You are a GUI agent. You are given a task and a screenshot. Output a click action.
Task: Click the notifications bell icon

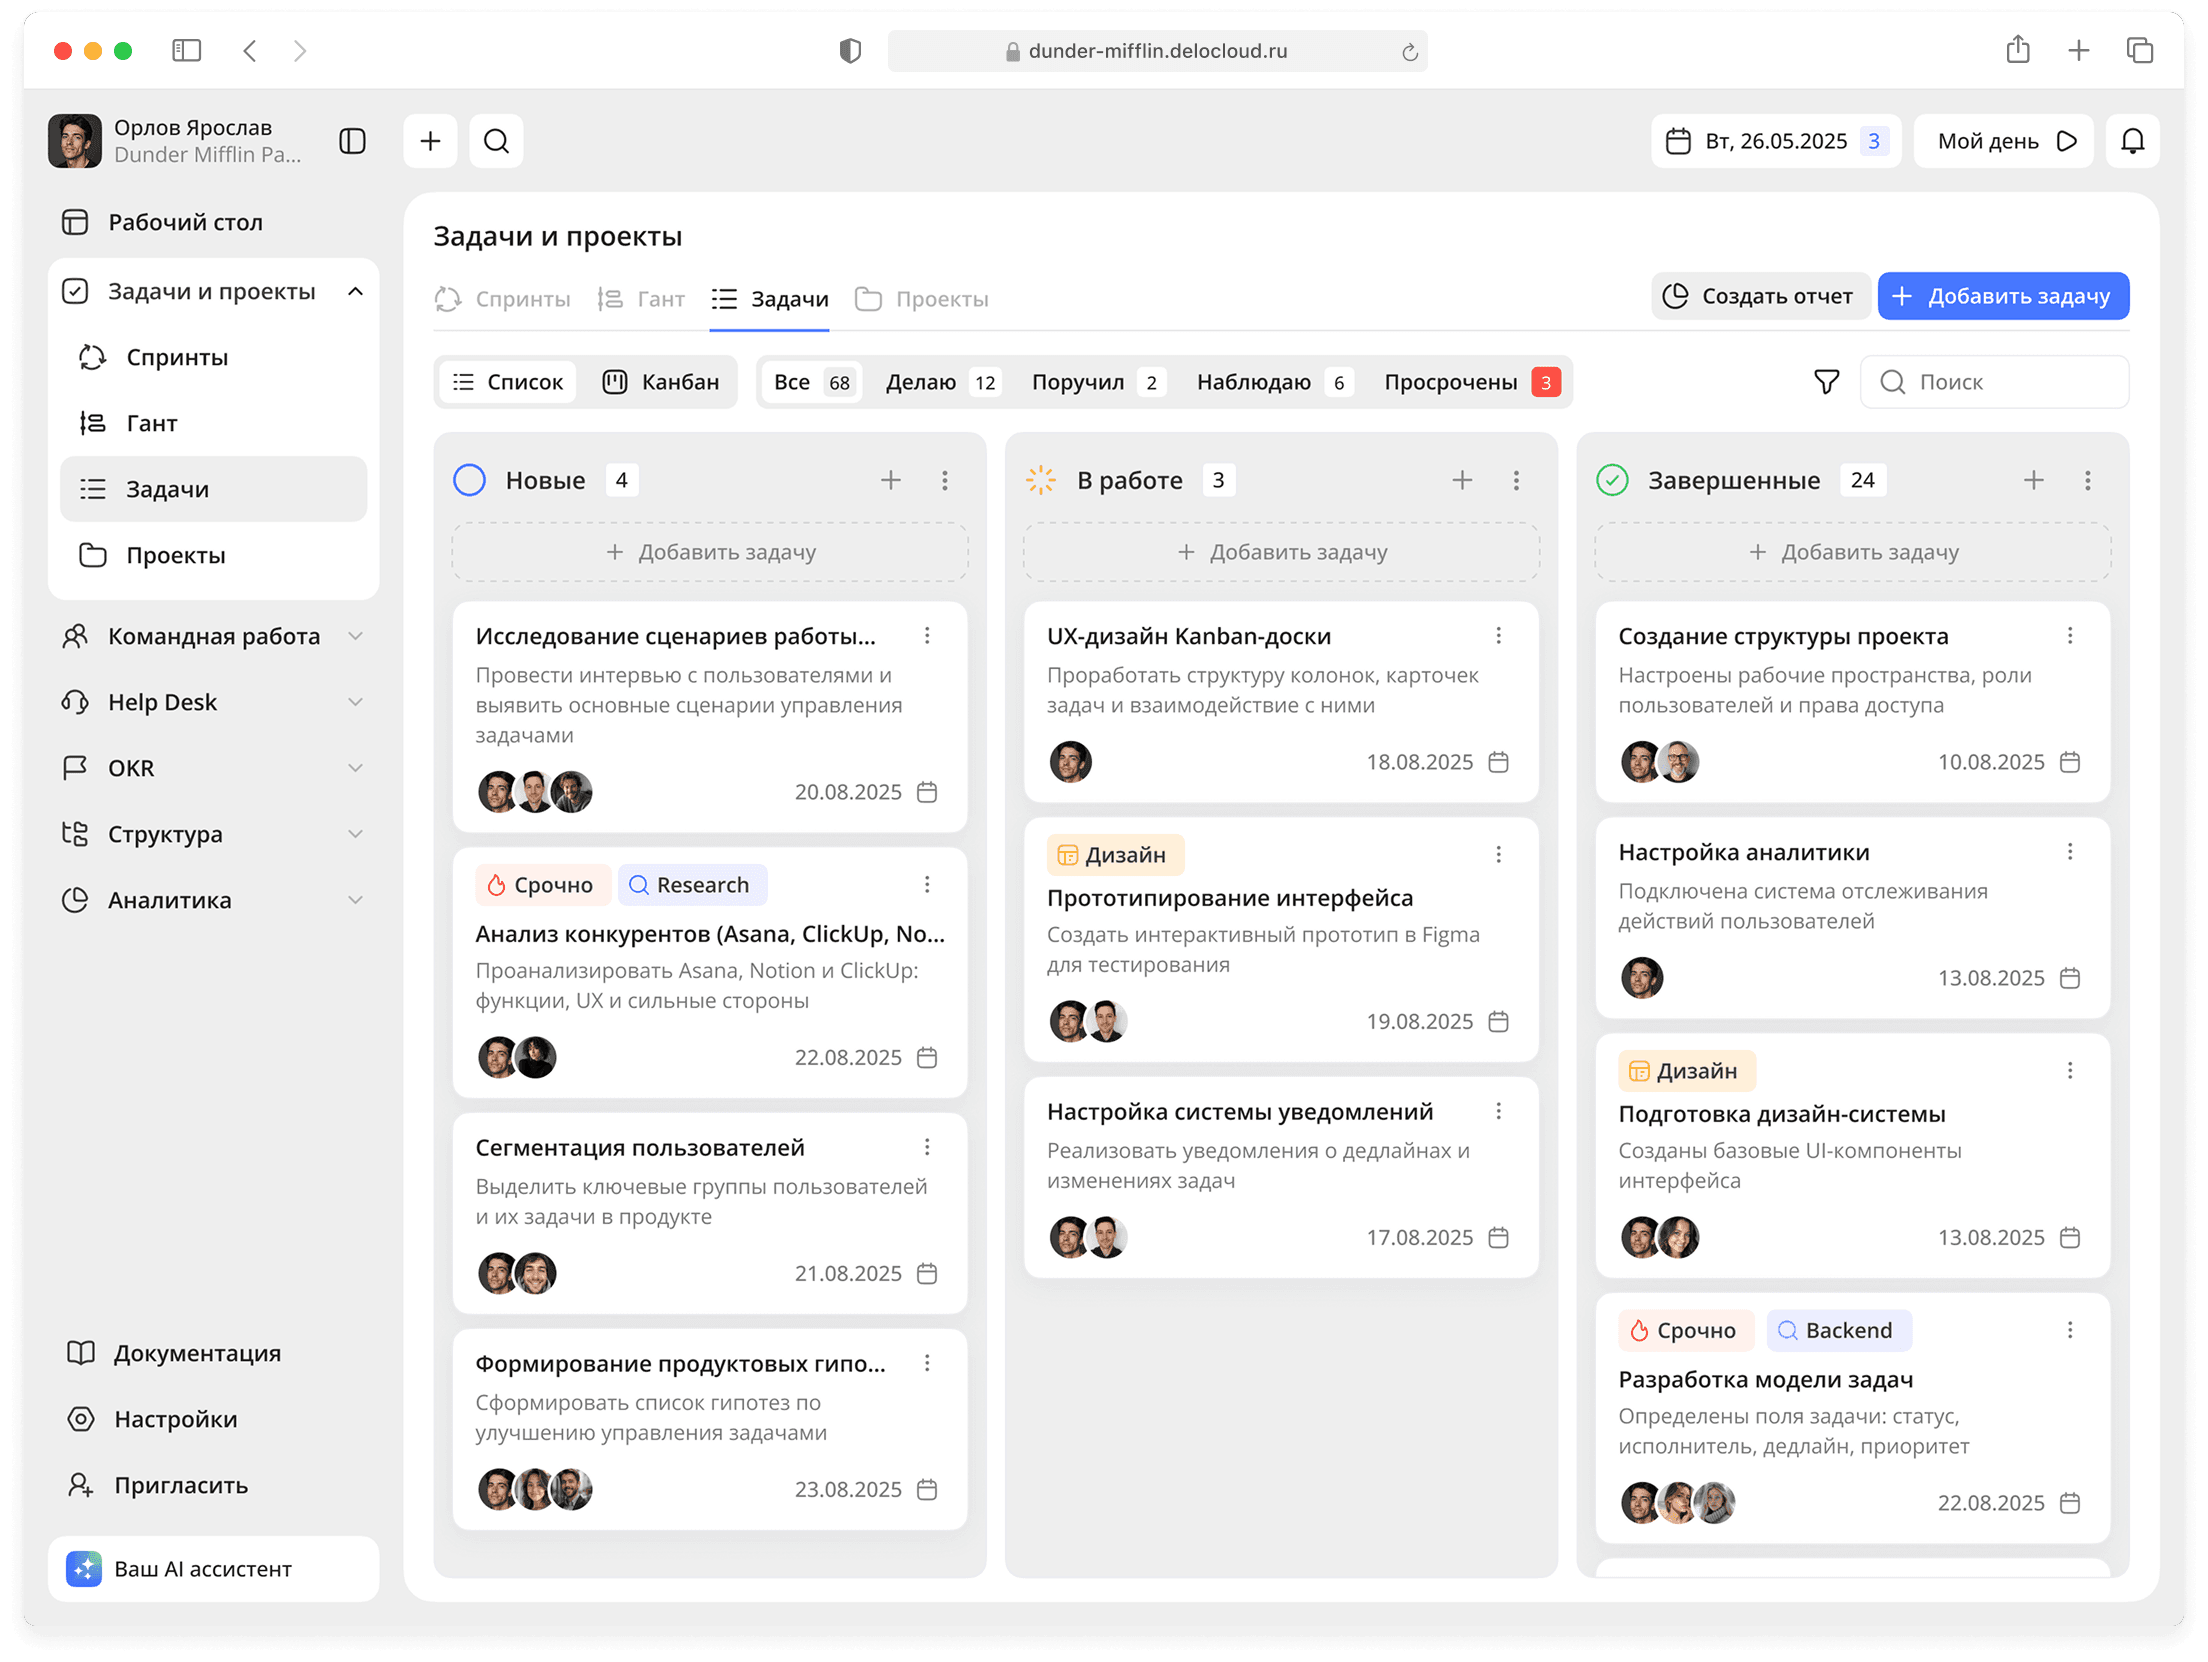(2133, 141)
